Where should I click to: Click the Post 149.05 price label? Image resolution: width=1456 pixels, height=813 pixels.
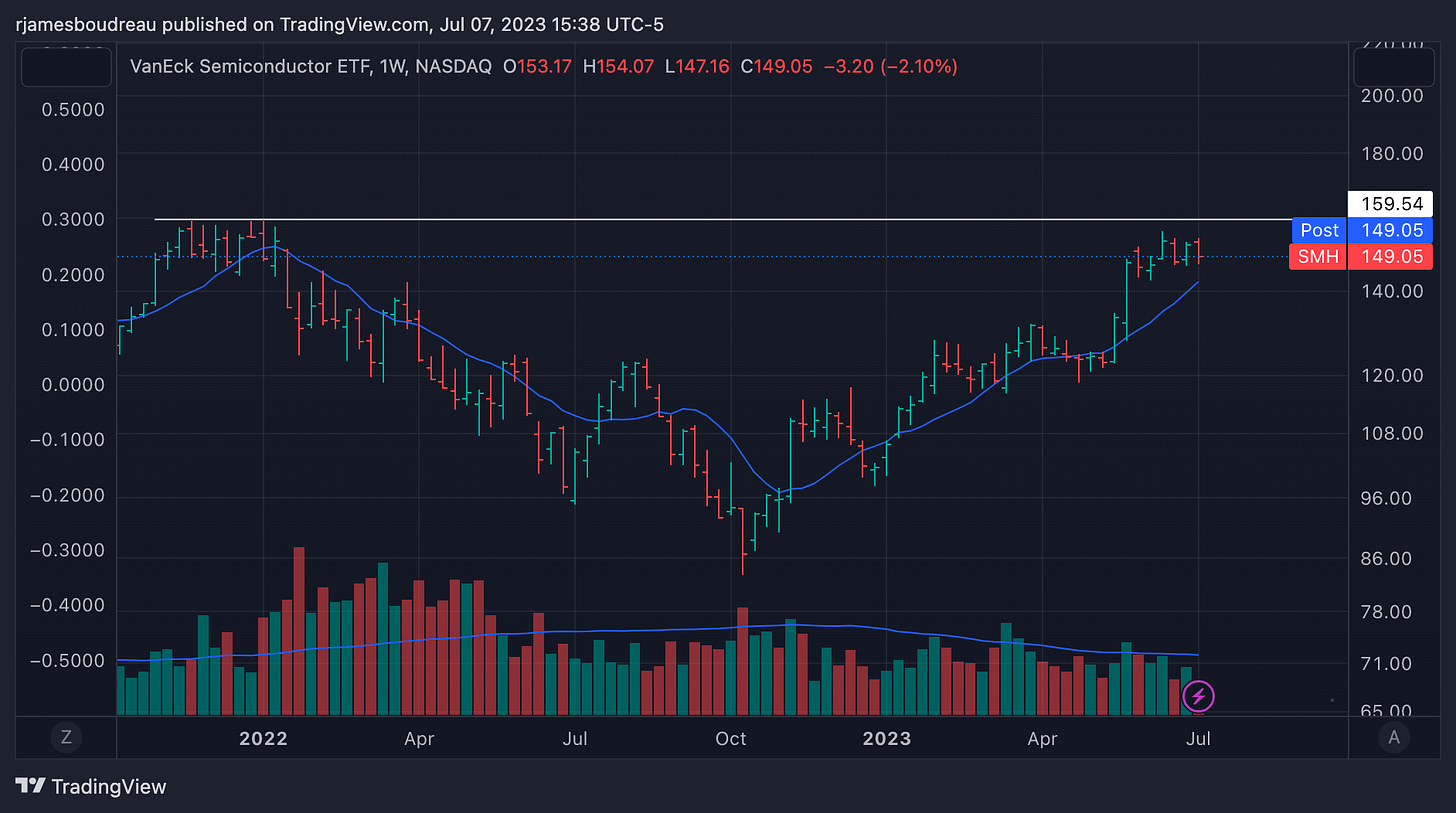pyautogui.click(x=1361, y=230)
